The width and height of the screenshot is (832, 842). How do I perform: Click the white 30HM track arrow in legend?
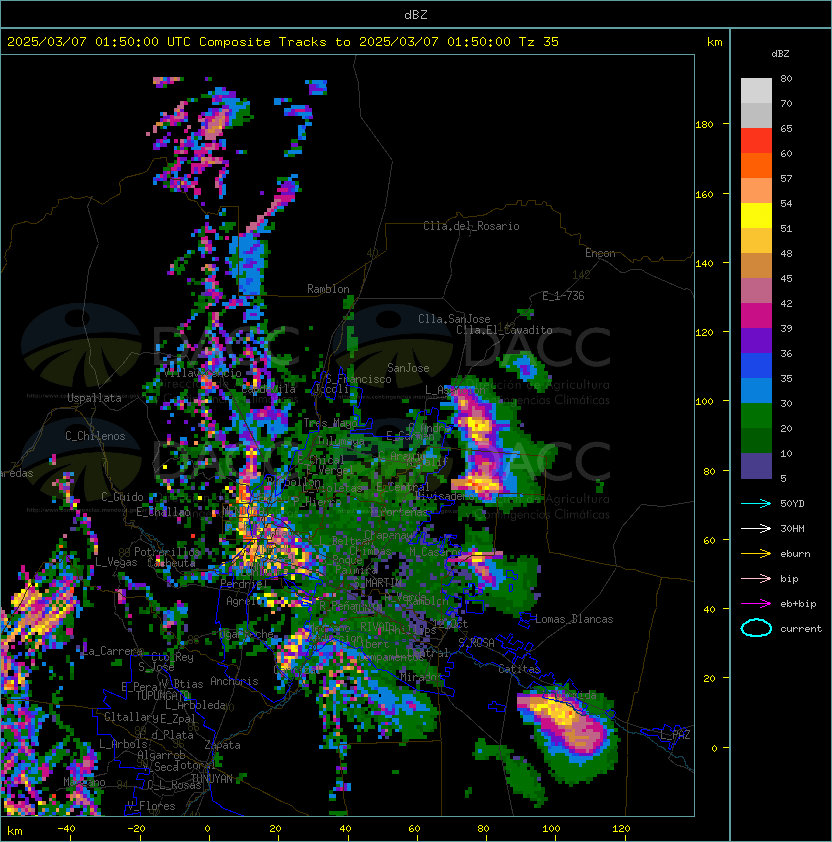click(756, 529)
